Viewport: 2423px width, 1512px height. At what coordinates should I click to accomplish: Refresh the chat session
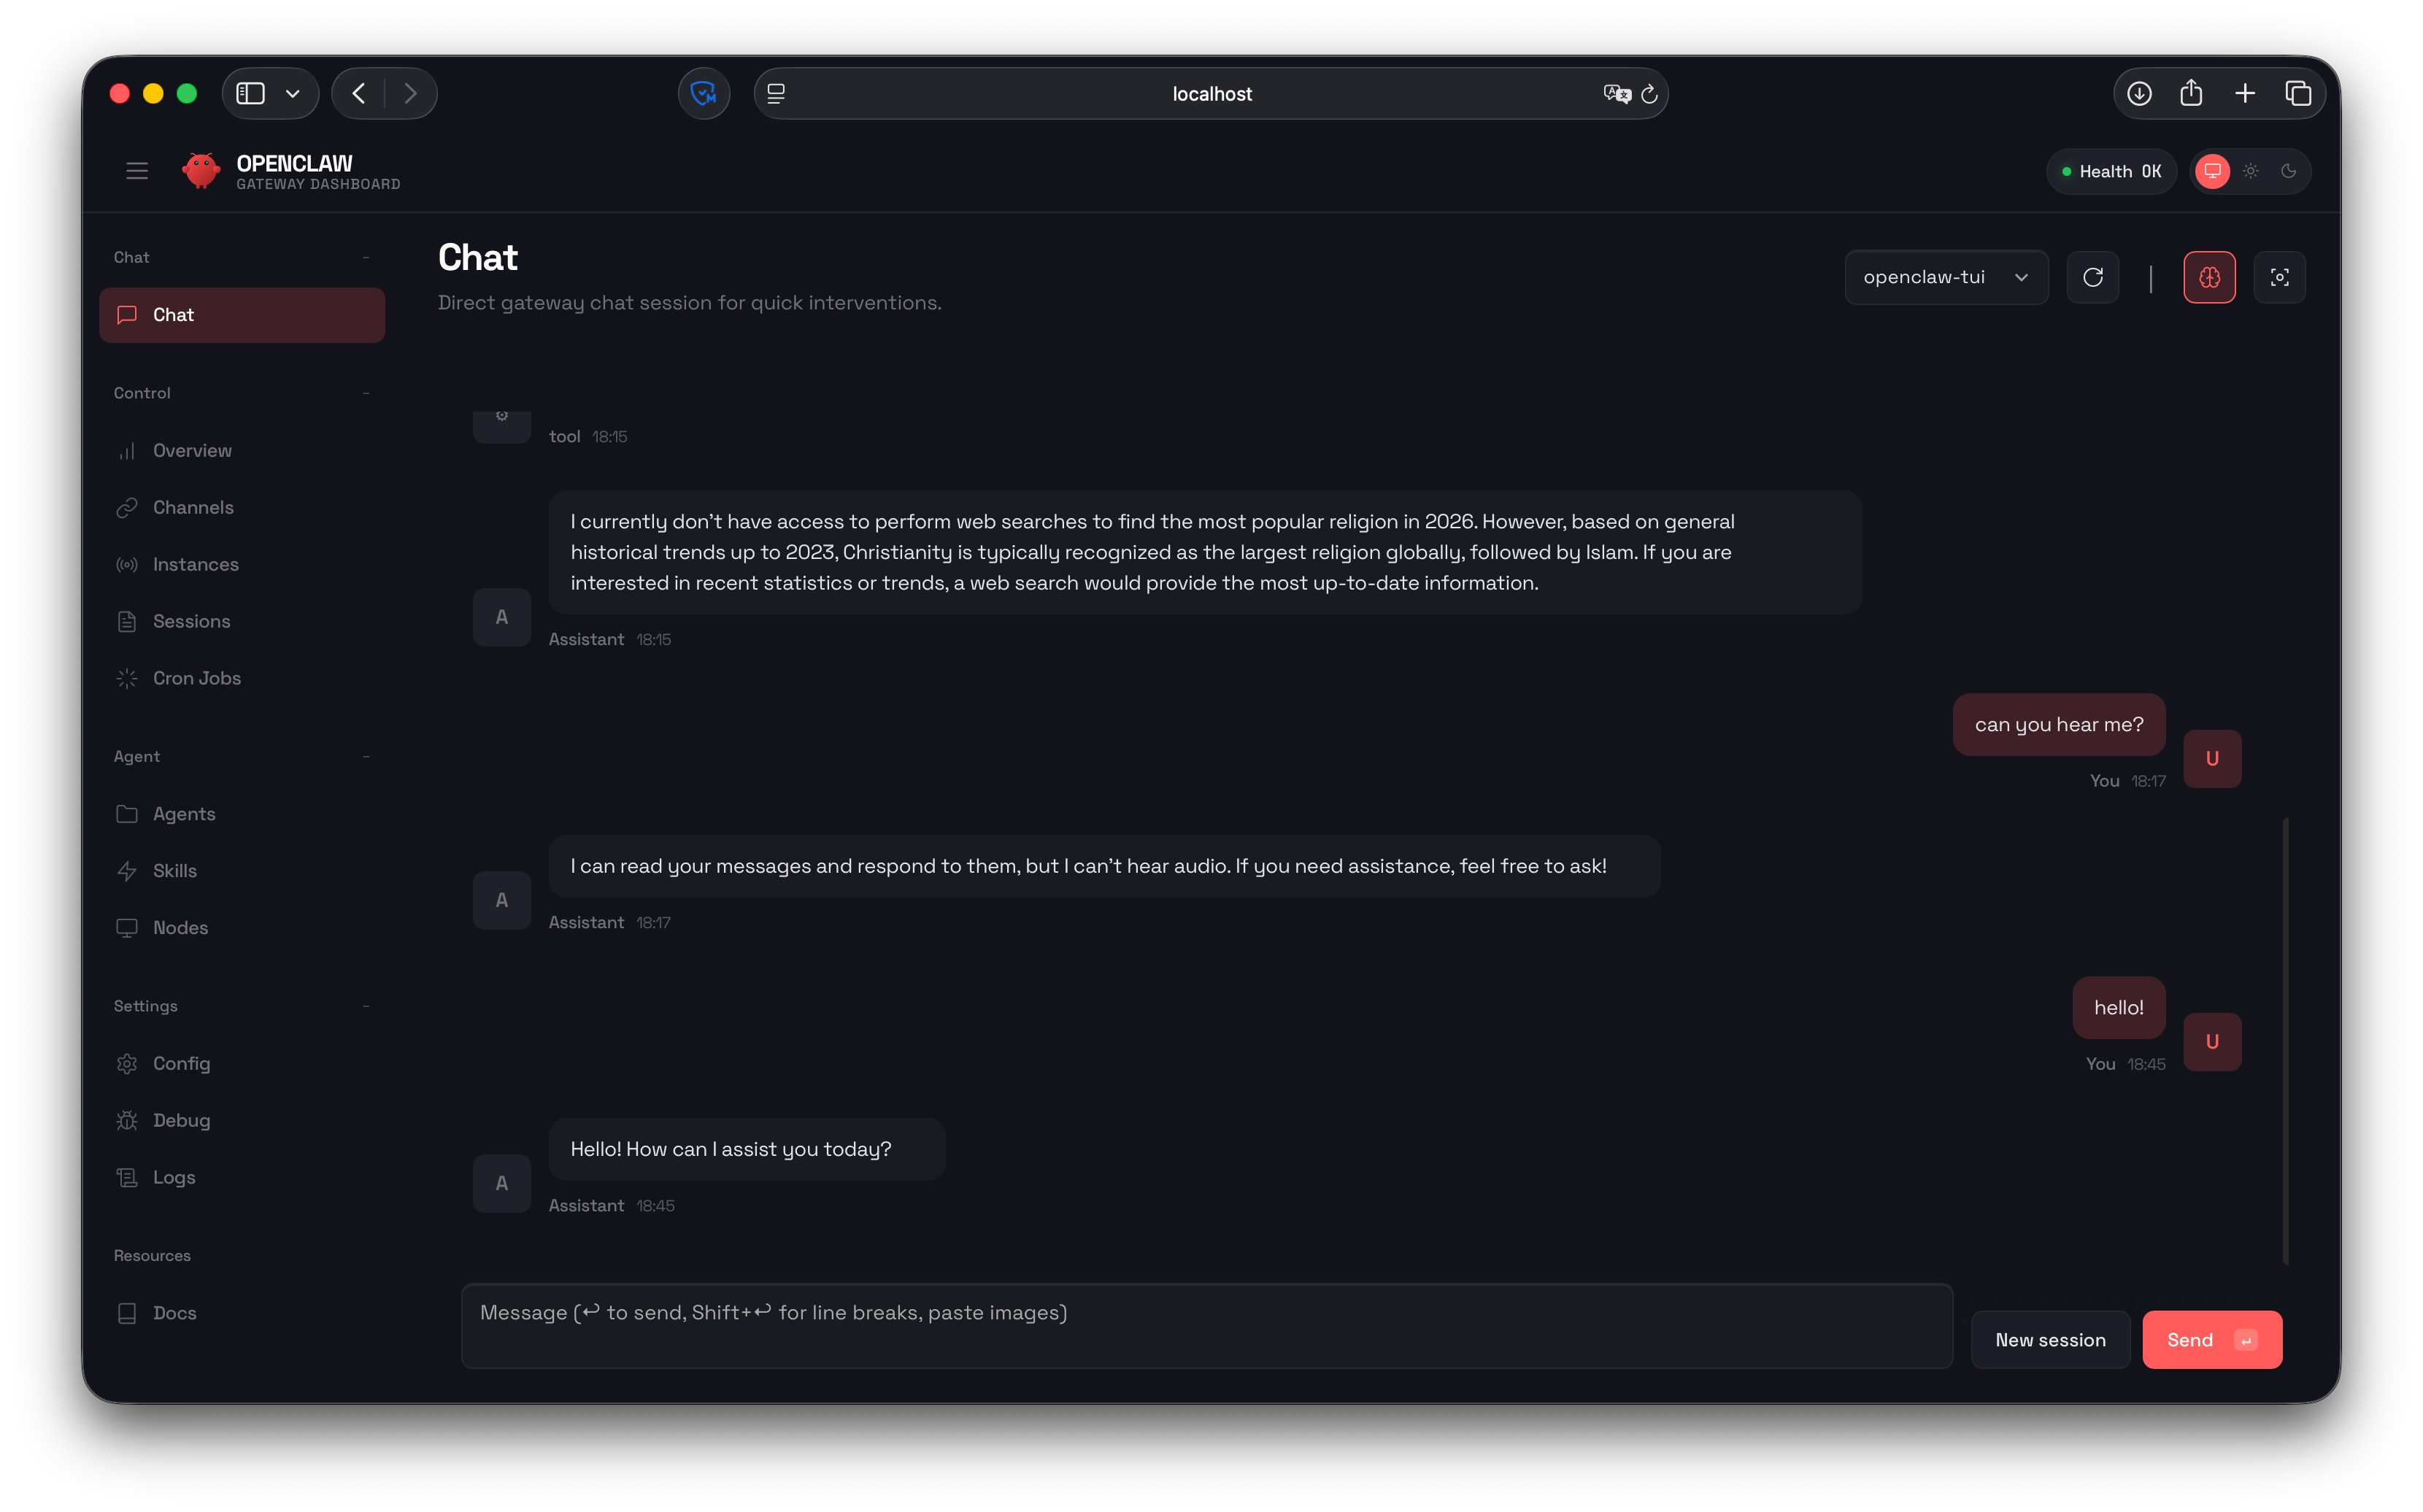point(2094,277)
